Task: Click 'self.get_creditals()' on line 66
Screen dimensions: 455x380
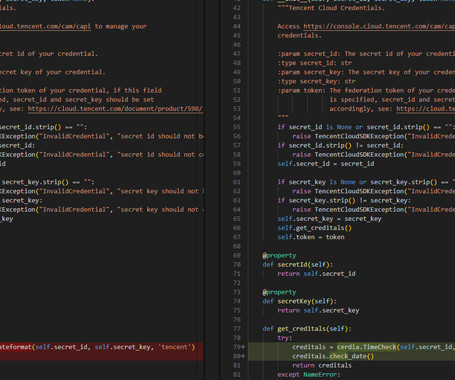Action: pos(314,228)
